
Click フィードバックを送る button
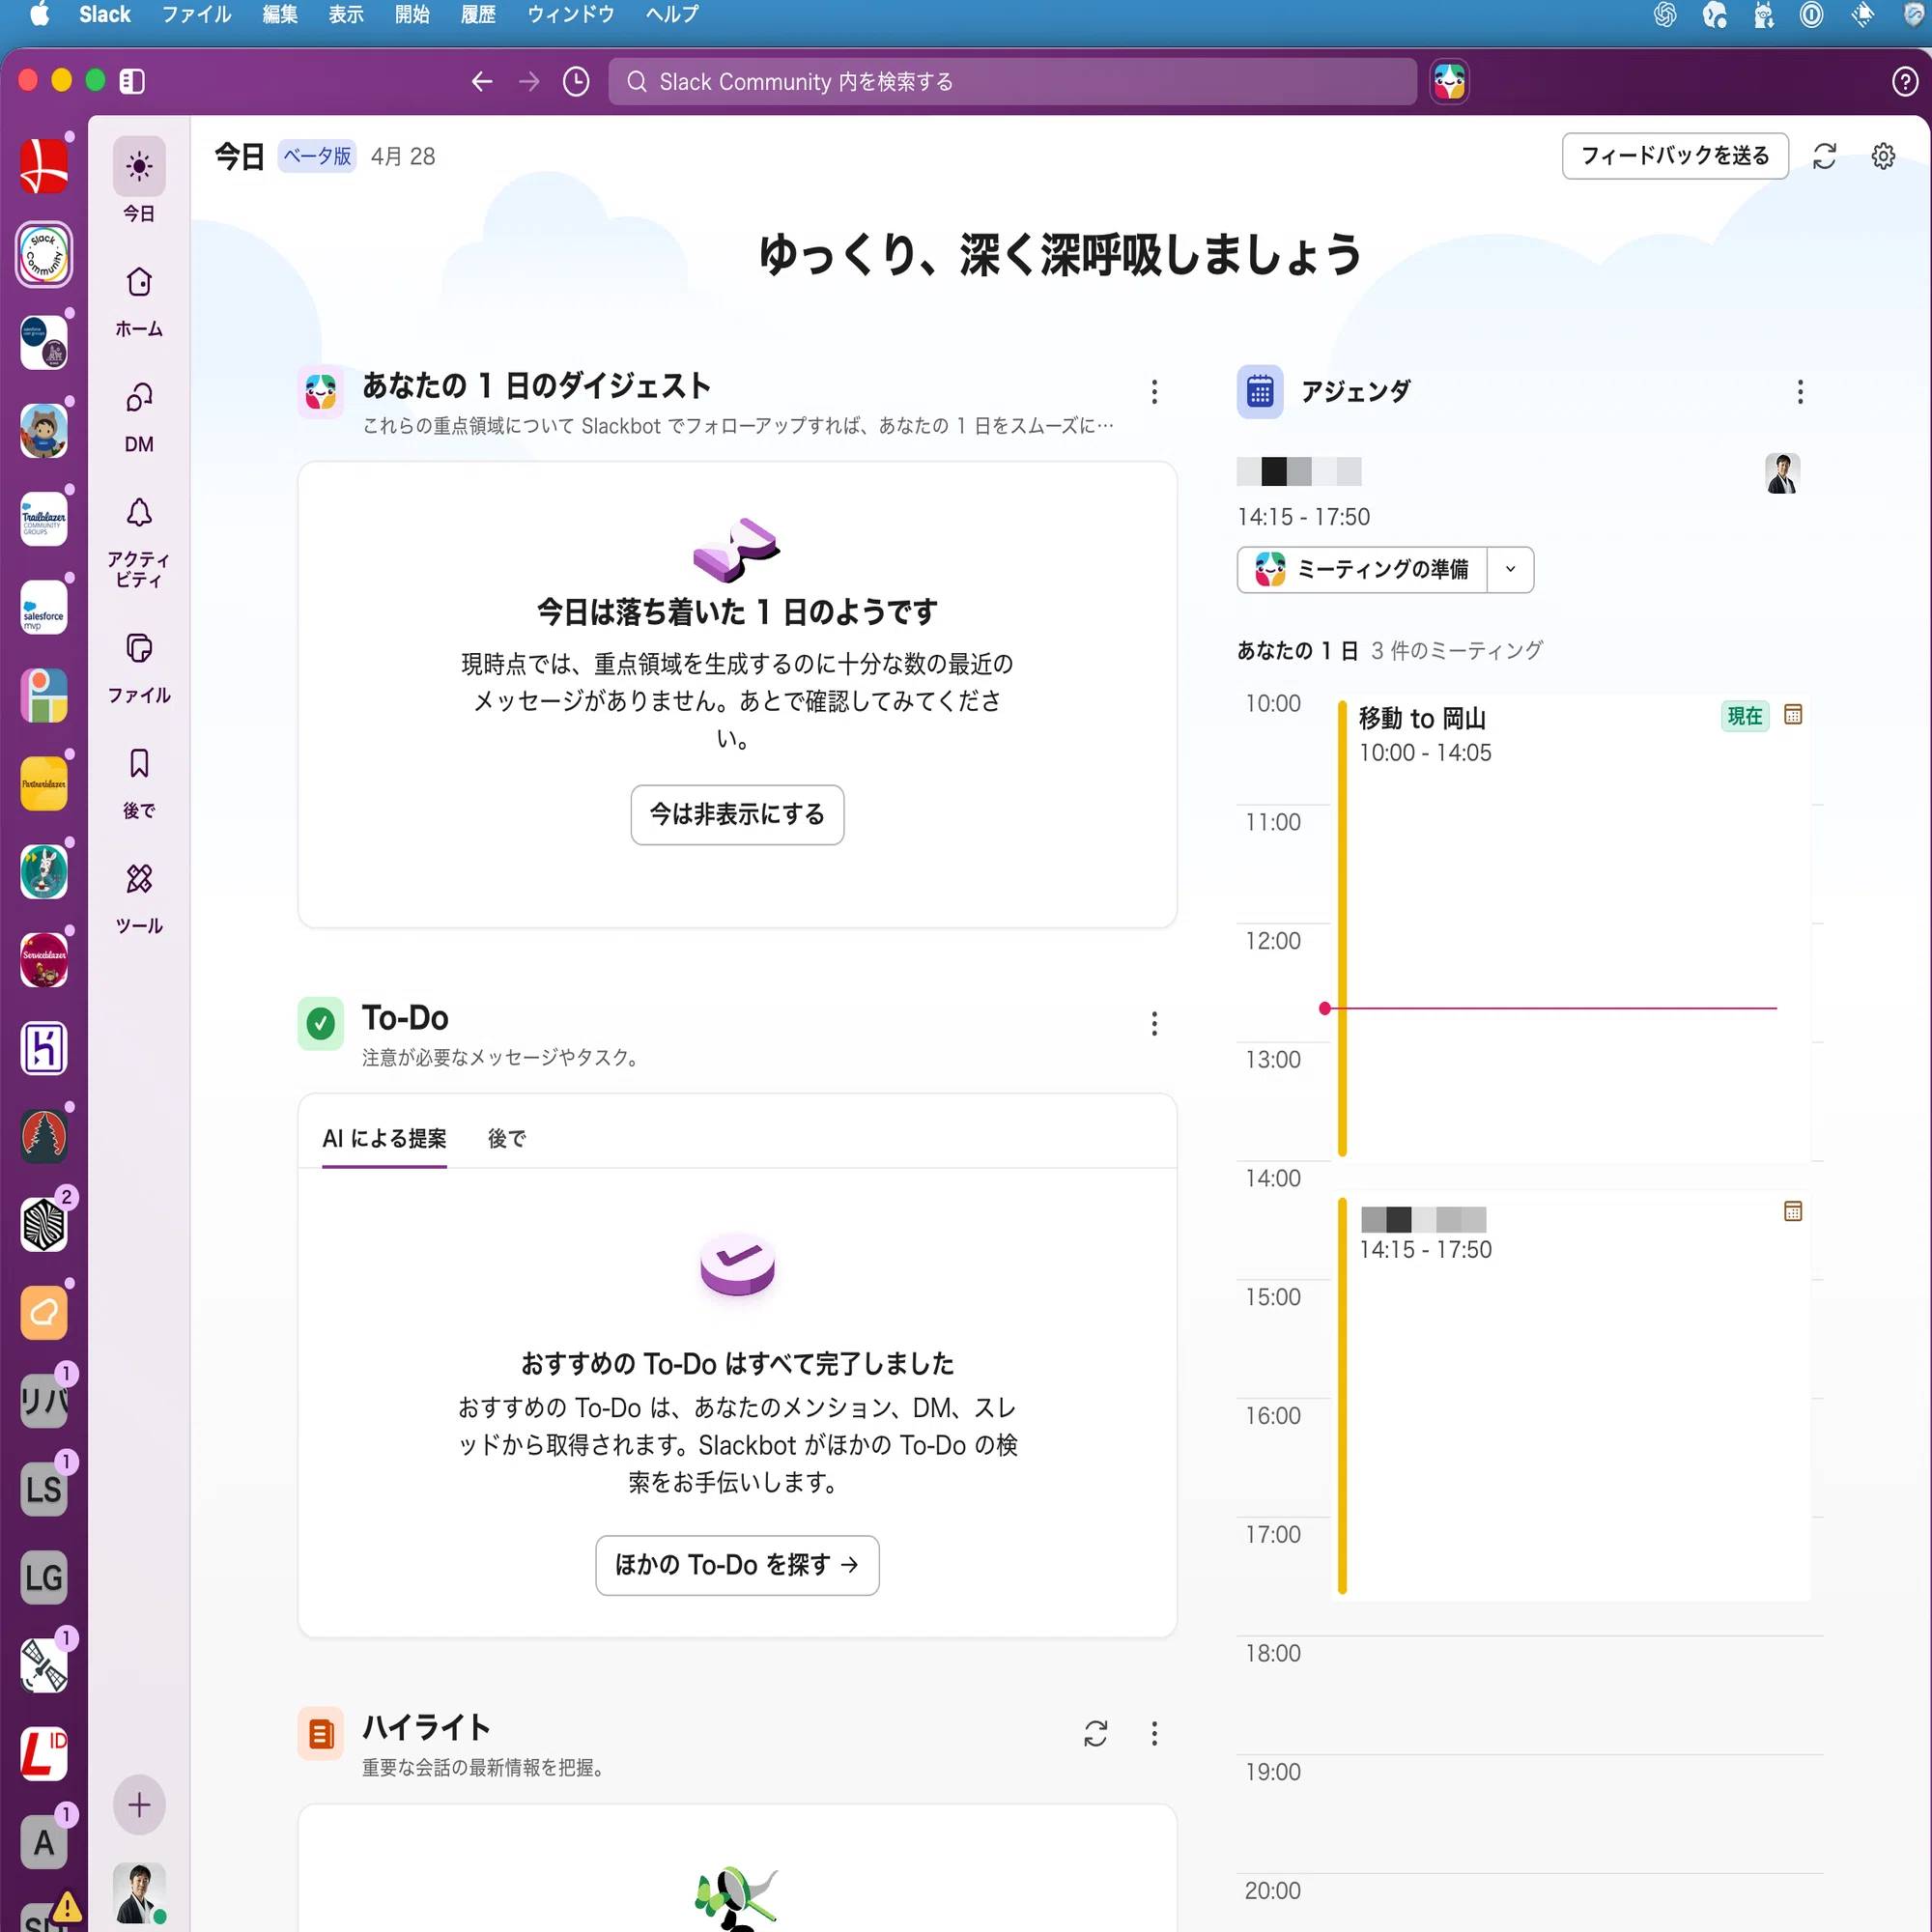(1675, 156)
